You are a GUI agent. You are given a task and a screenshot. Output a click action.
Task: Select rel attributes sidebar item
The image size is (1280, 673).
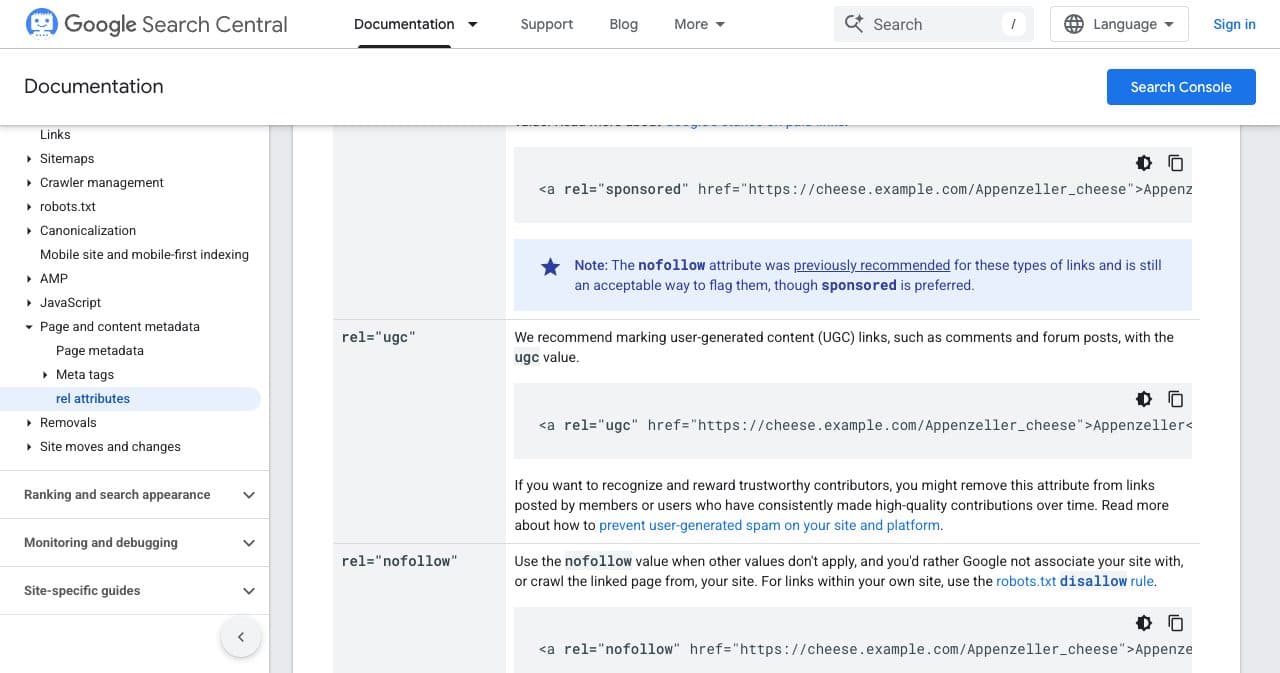tap(93, 399)
